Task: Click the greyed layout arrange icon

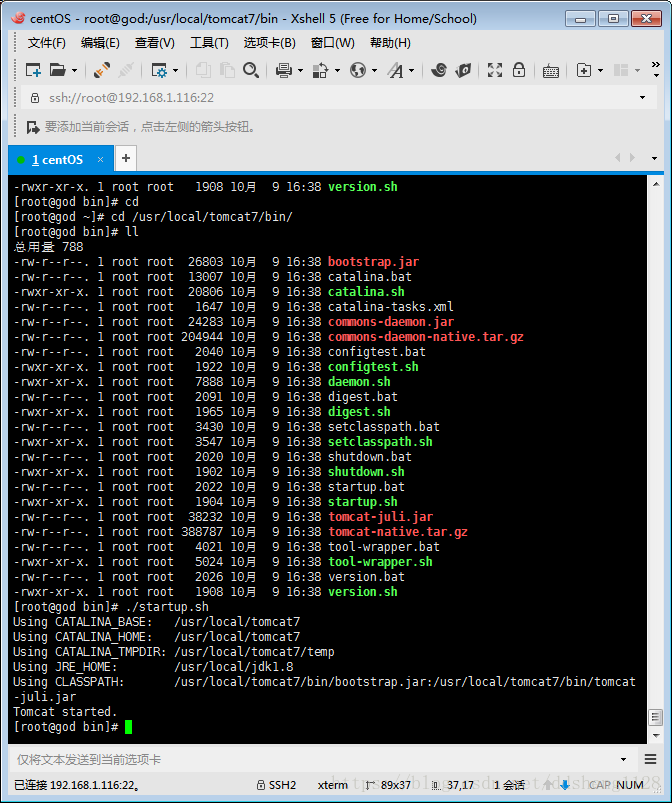Action: [x=621, y=70]
